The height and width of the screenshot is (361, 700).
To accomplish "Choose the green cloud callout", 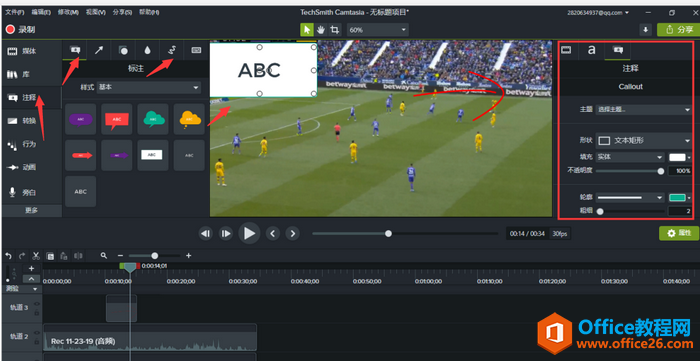I will click(153, 119).
